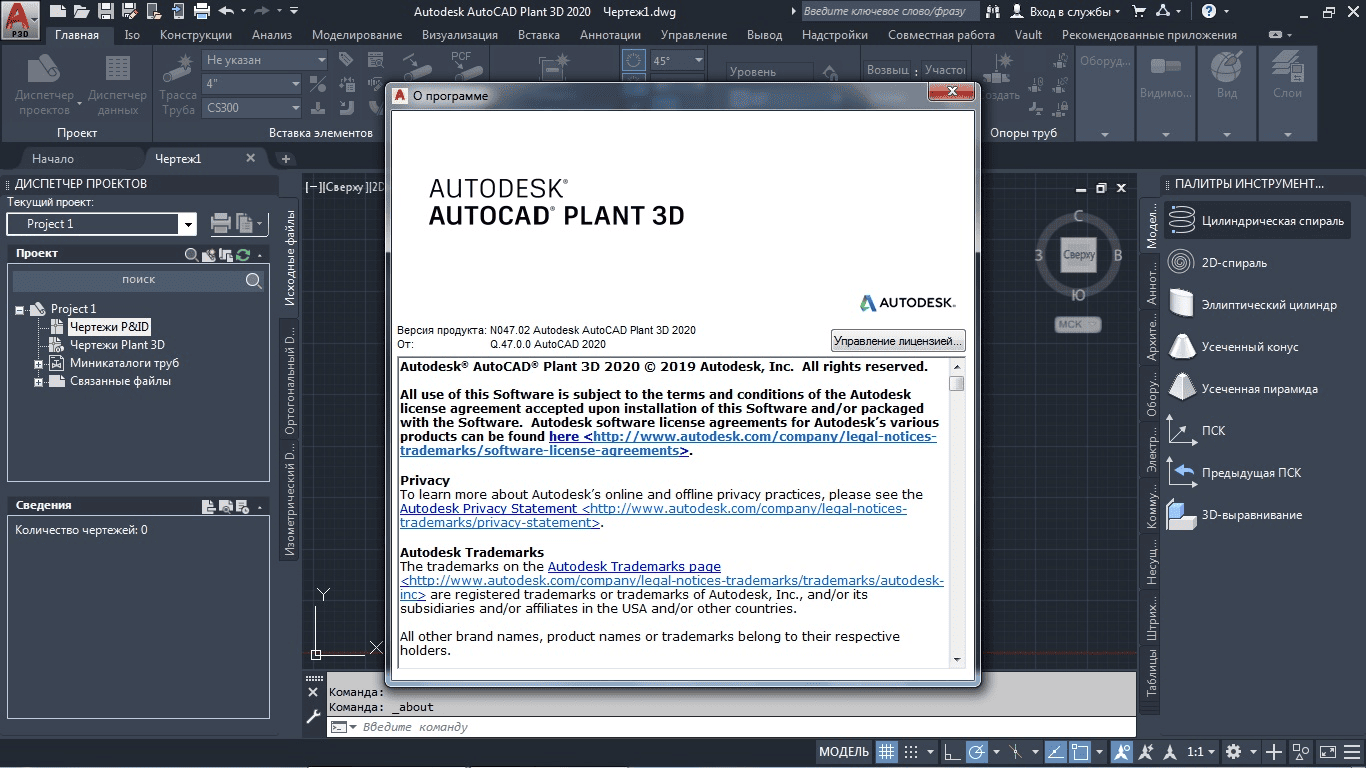Screen dimensions: 1366x768
Task: Click the Диспетчер данных ribbon icon
Action: coord(118,85)
